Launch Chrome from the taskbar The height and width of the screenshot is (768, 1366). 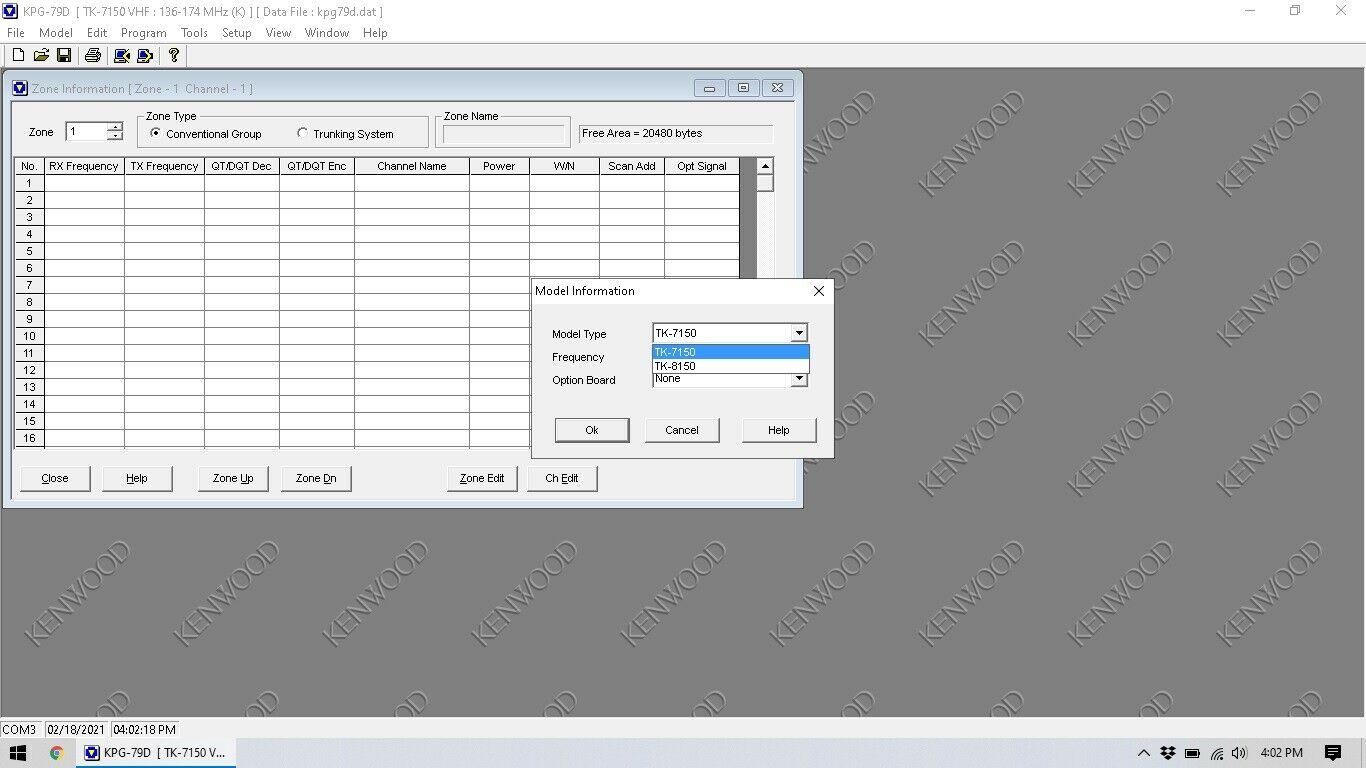57,753
